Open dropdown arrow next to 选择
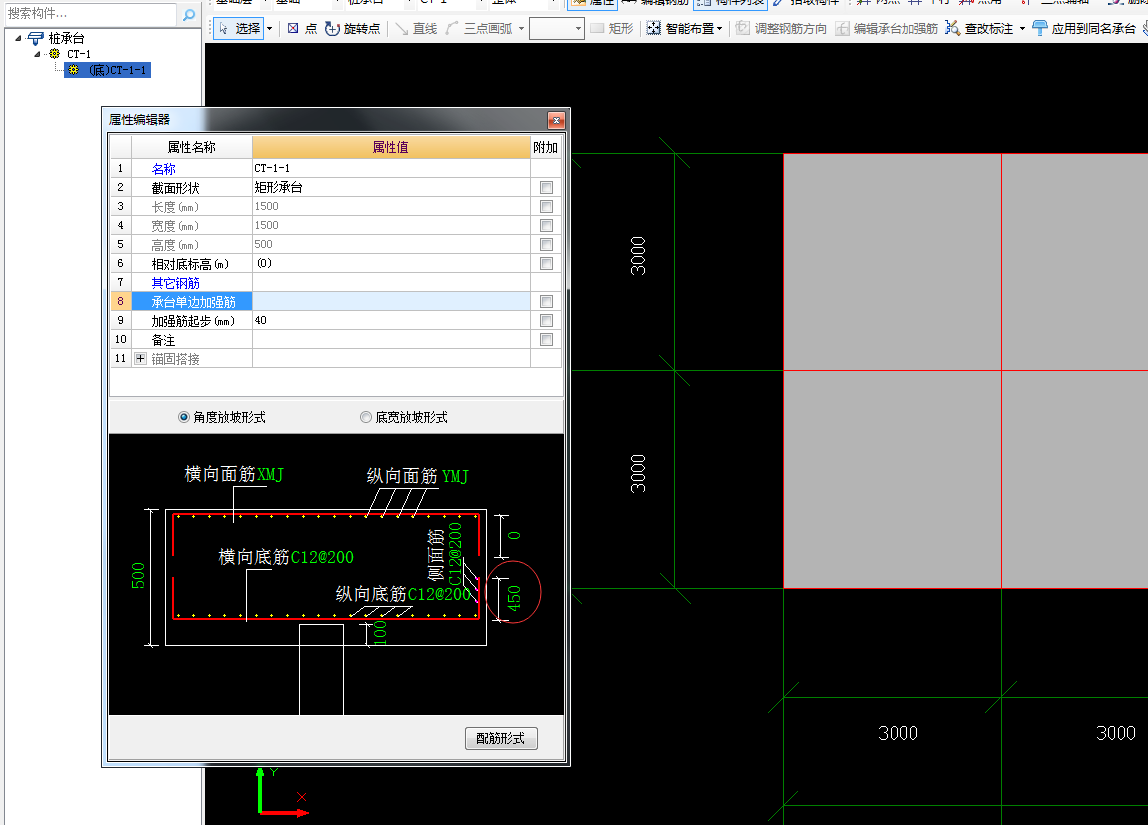The width and height of the screenshot is (1148, 825). [x=269, y=29]
